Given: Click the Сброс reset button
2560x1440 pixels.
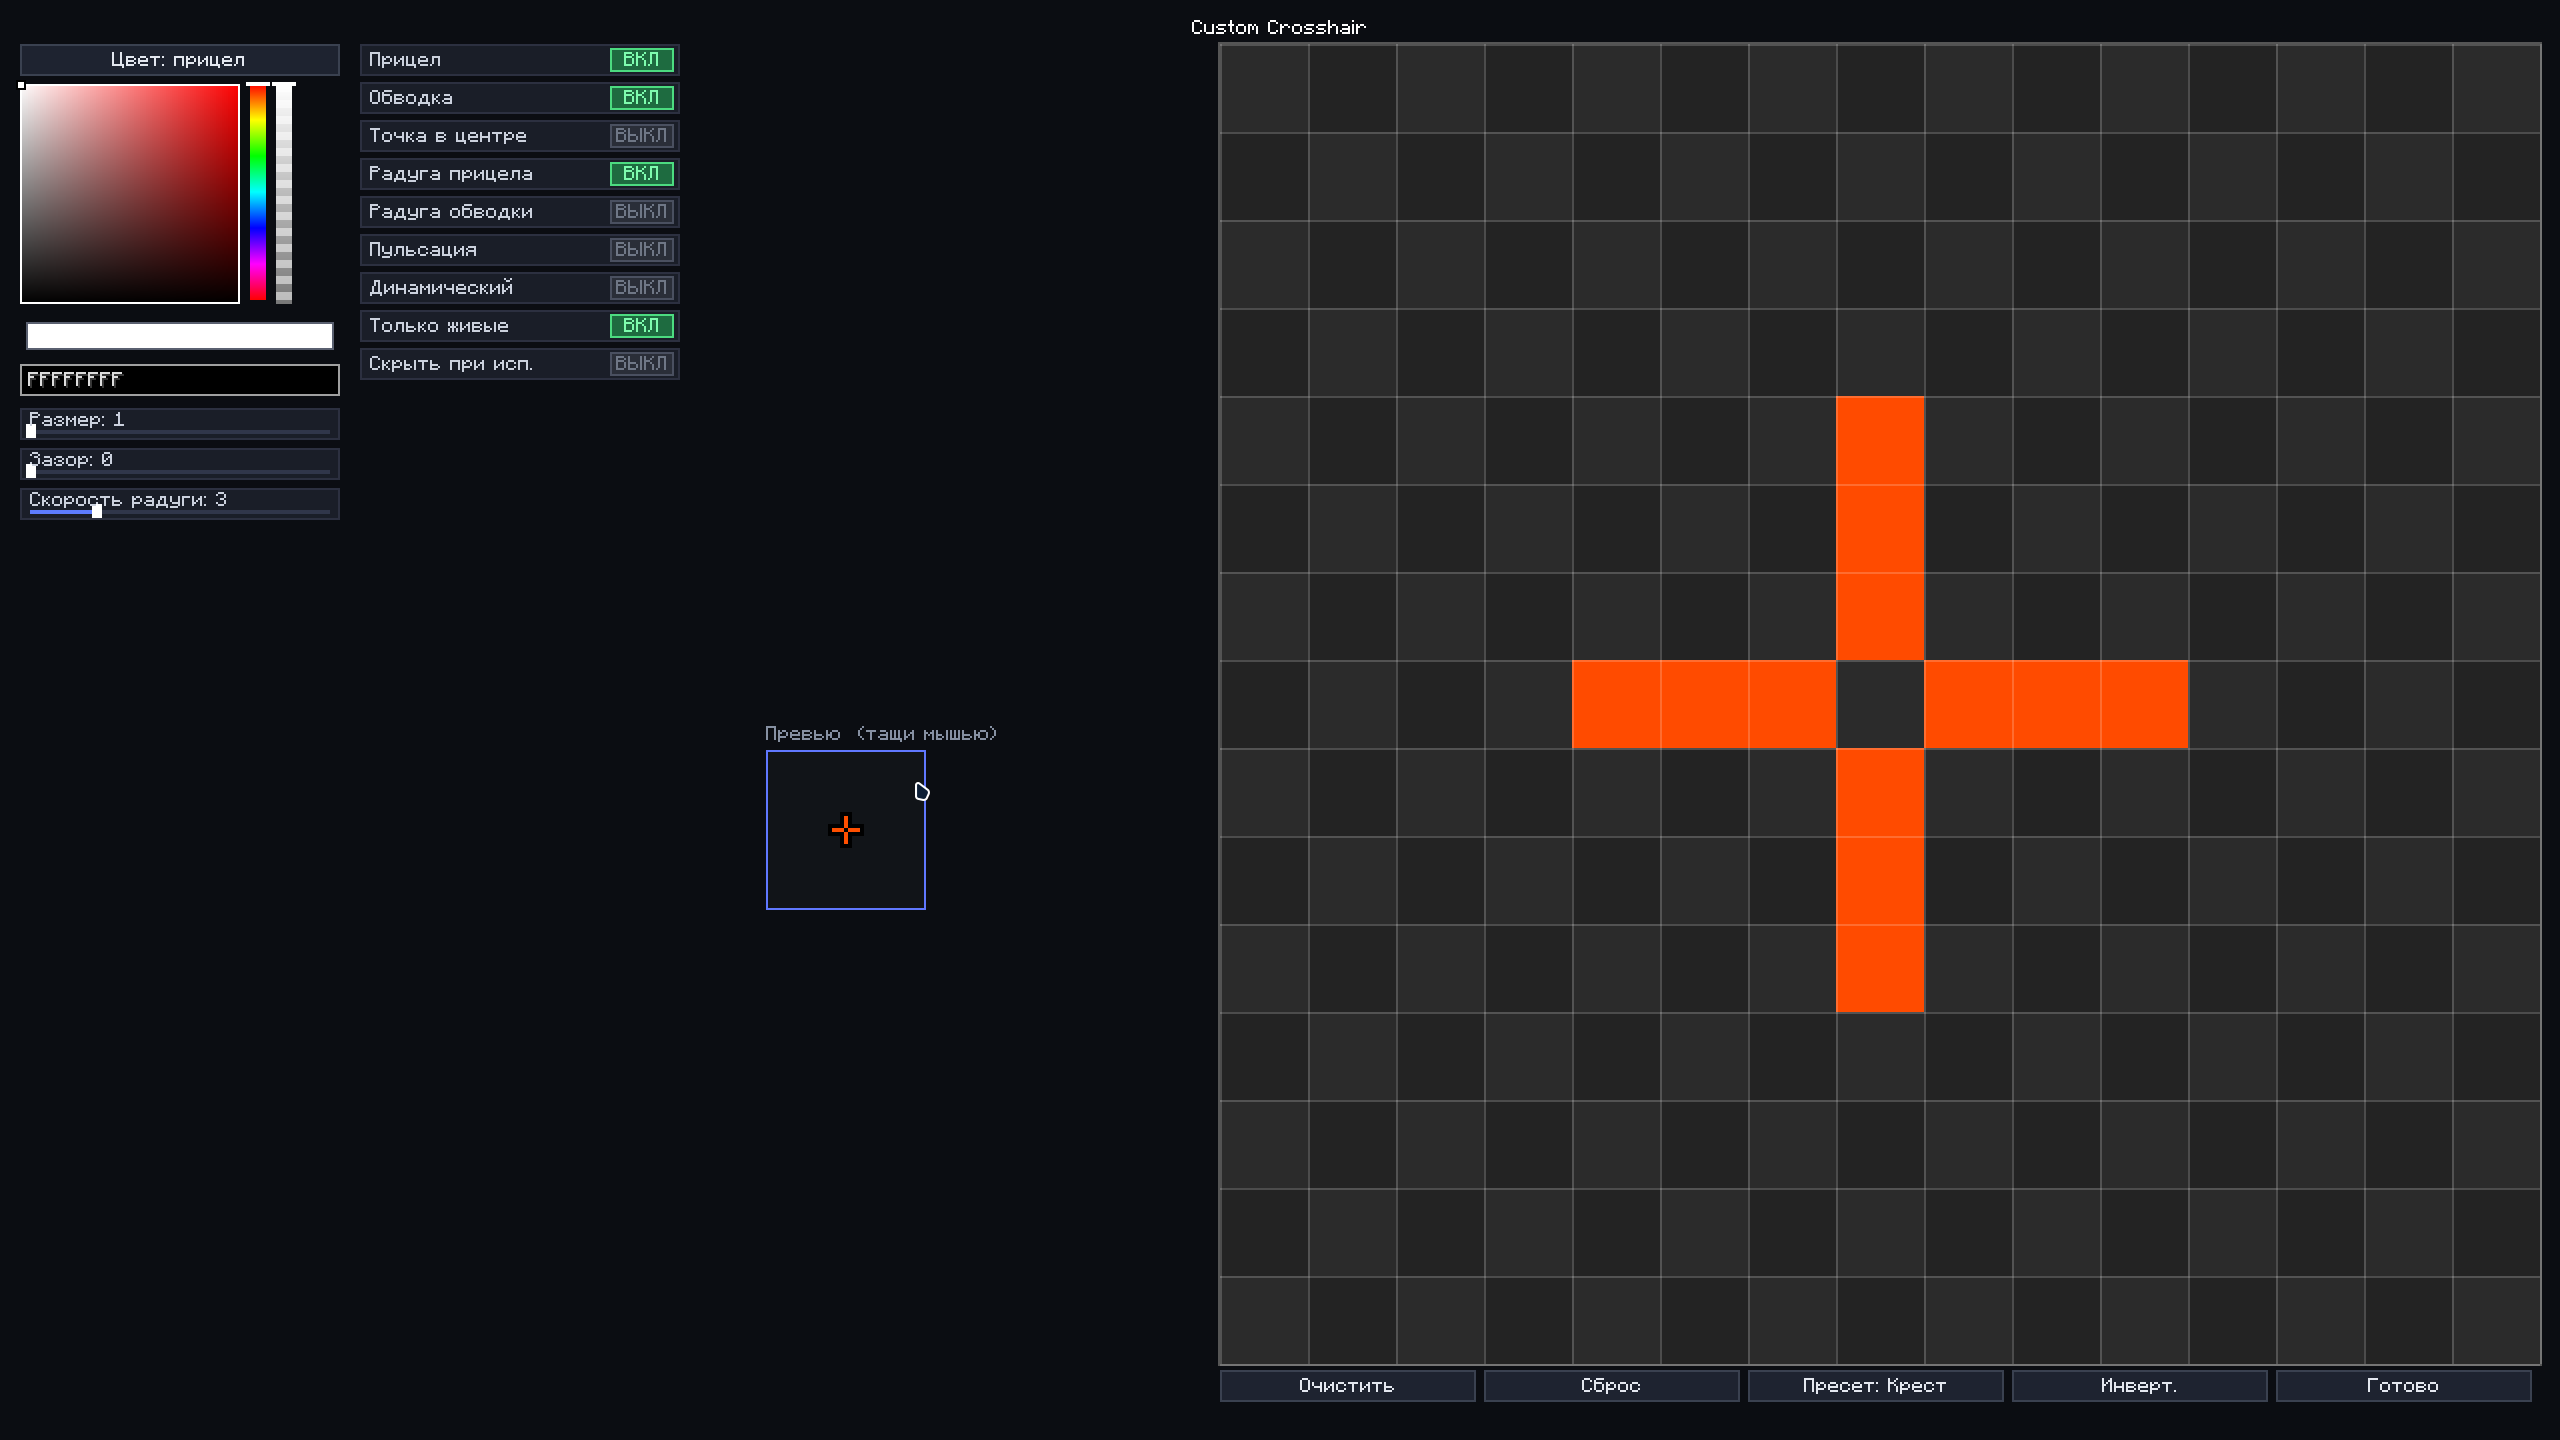Looking at the screenshot, I should 1611,1386.
